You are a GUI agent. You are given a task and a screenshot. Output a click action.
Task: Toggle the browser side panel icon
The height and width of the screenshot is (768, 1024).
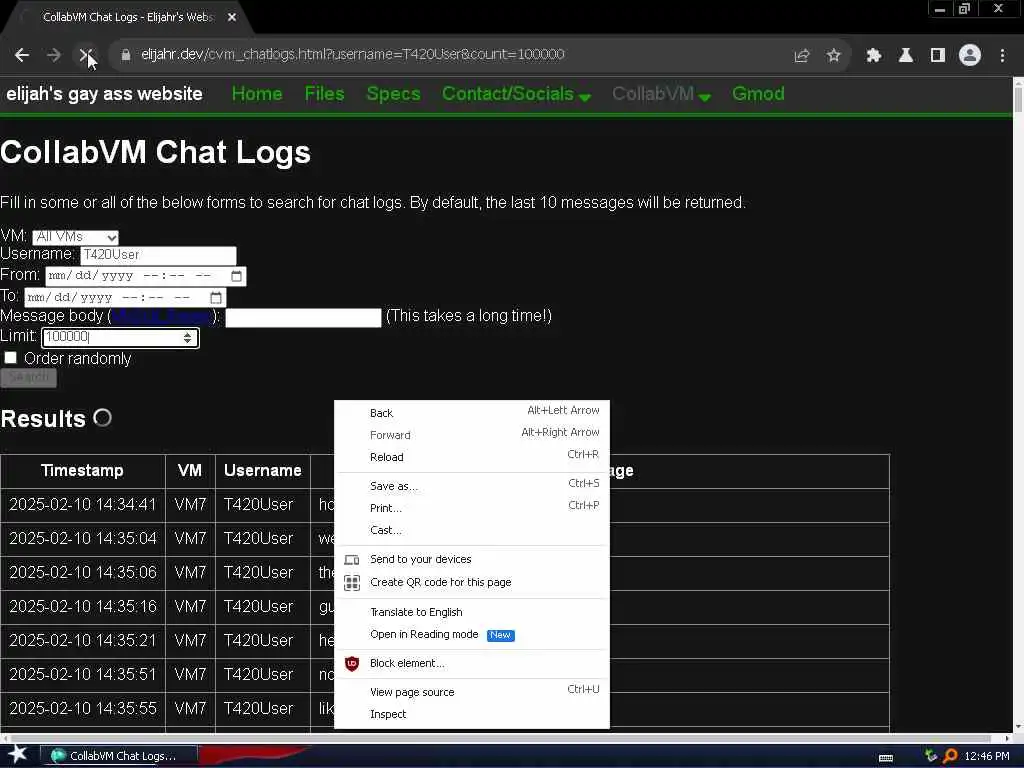pos(938,56)
